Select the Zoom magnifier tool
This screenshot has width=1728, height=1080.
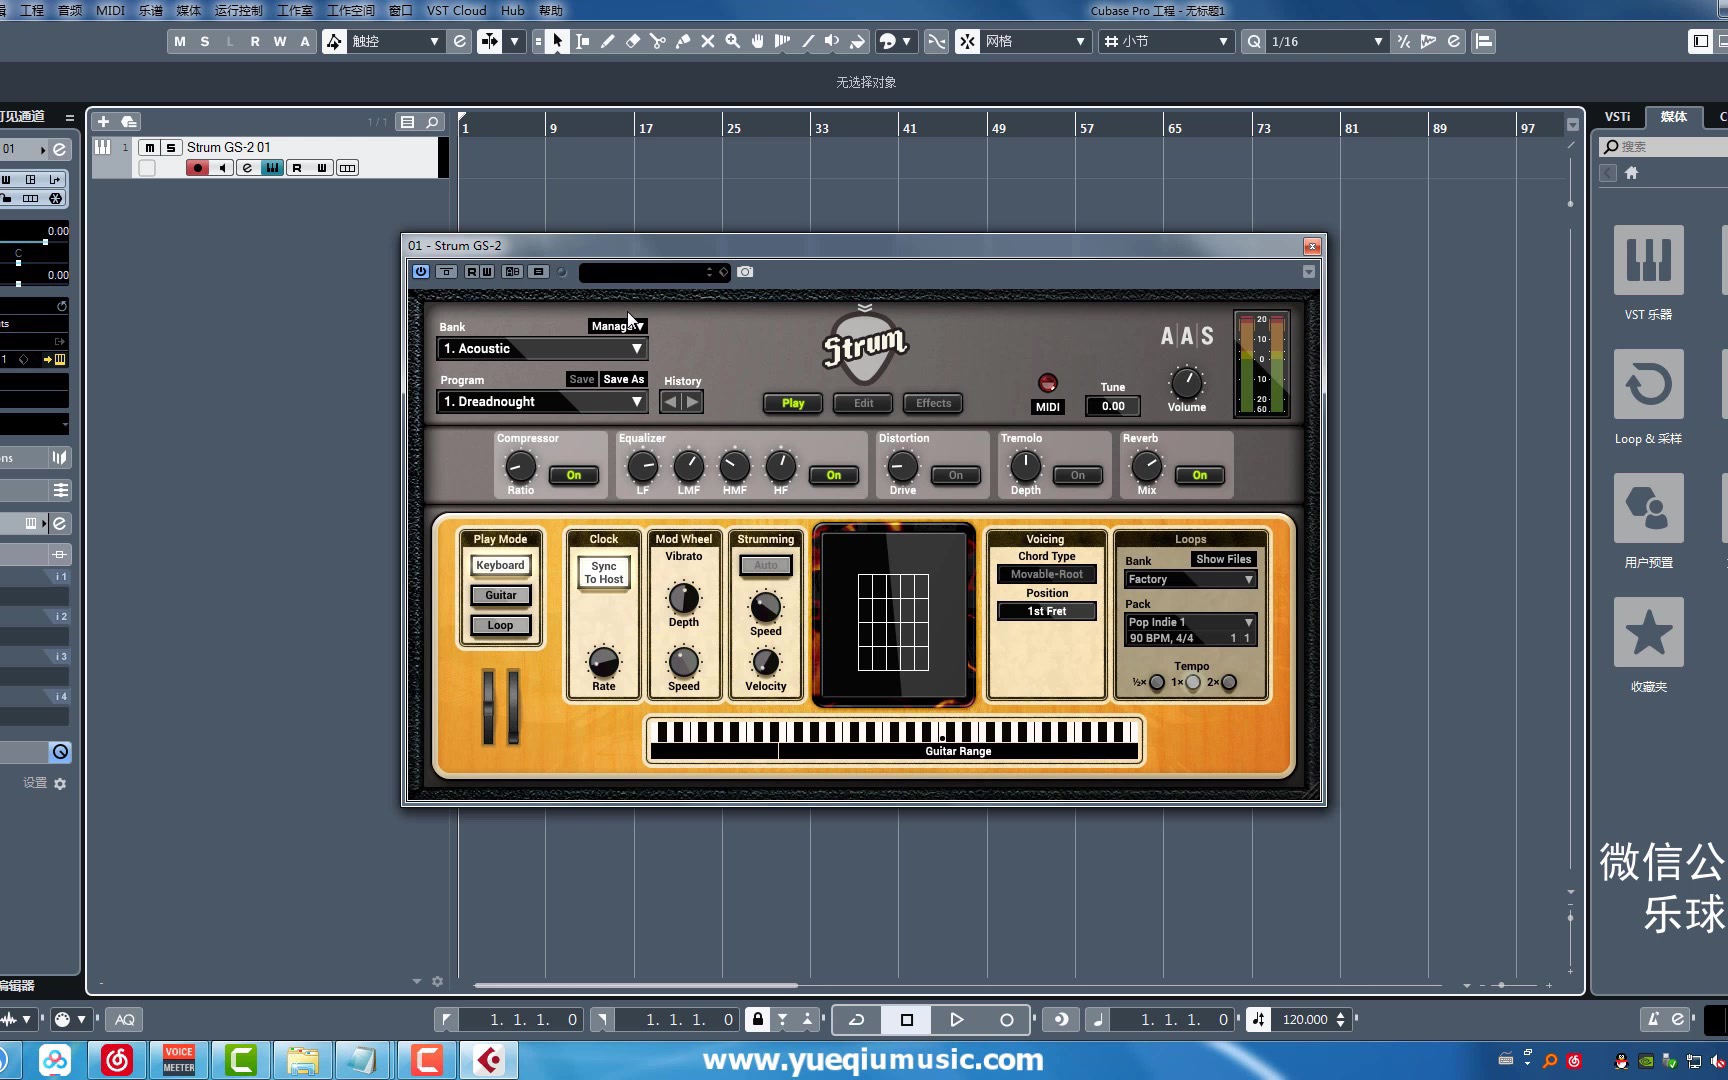[x=732, y=41]
